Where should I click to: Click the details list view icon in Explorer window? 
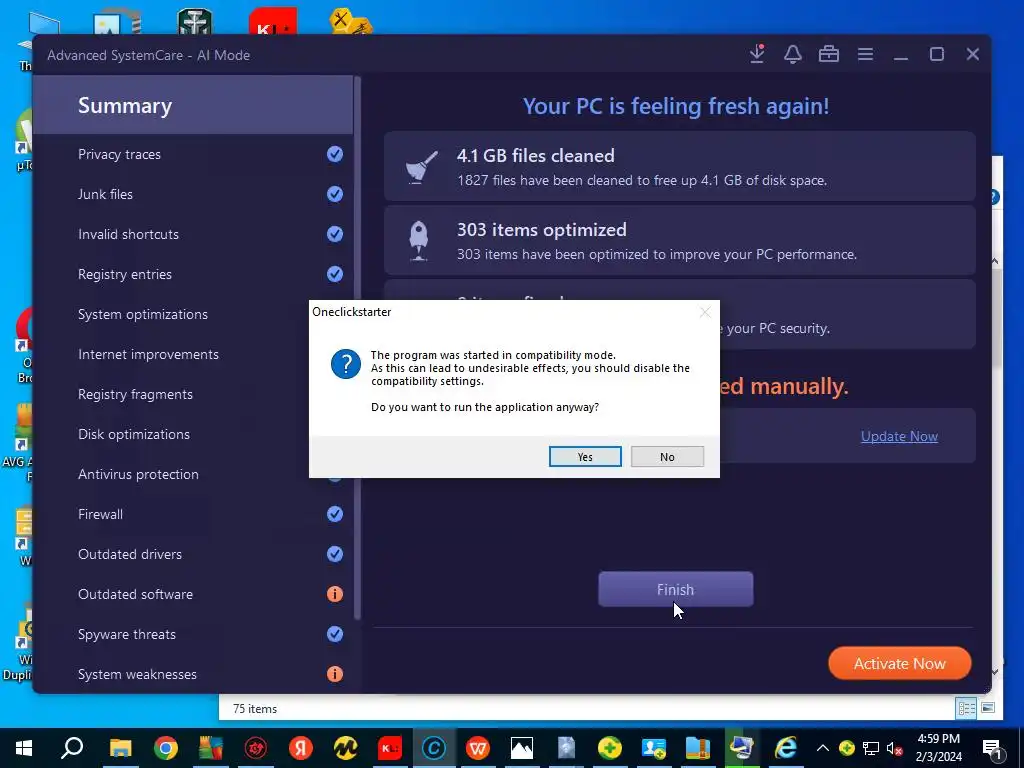click(x=966, y=709)
